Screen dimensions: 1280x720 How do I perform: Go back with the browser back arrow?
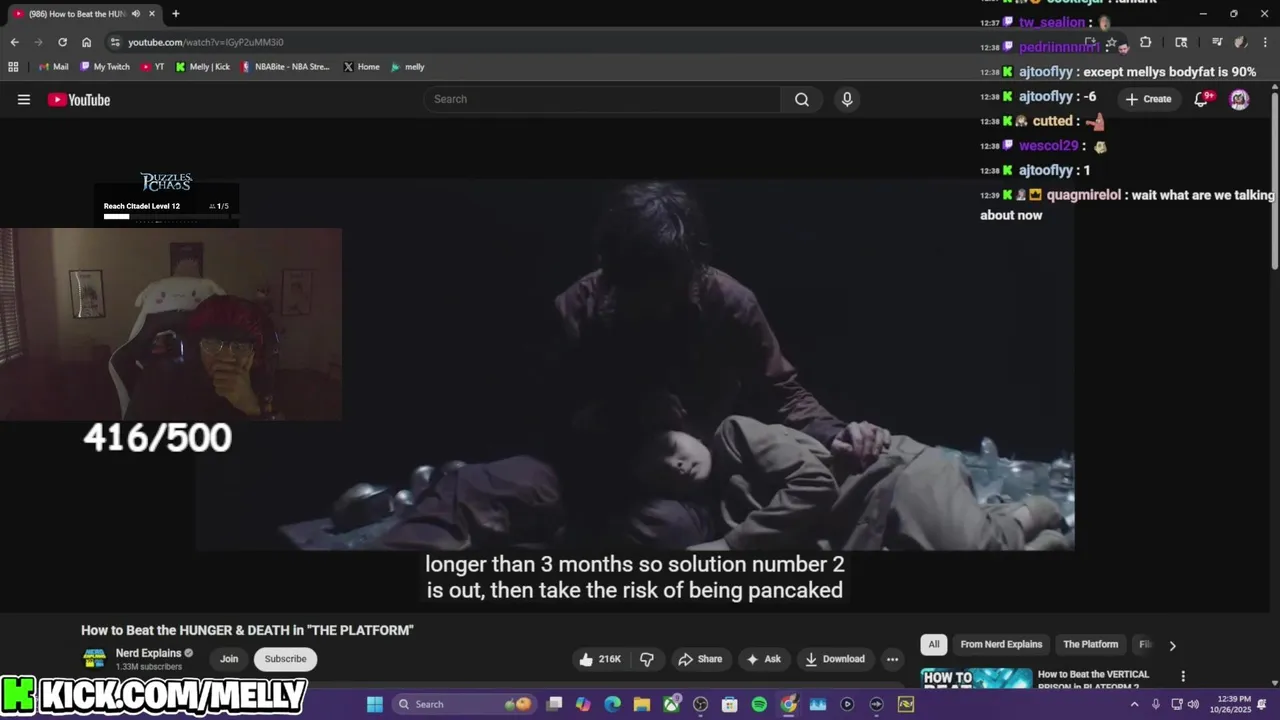14,42
